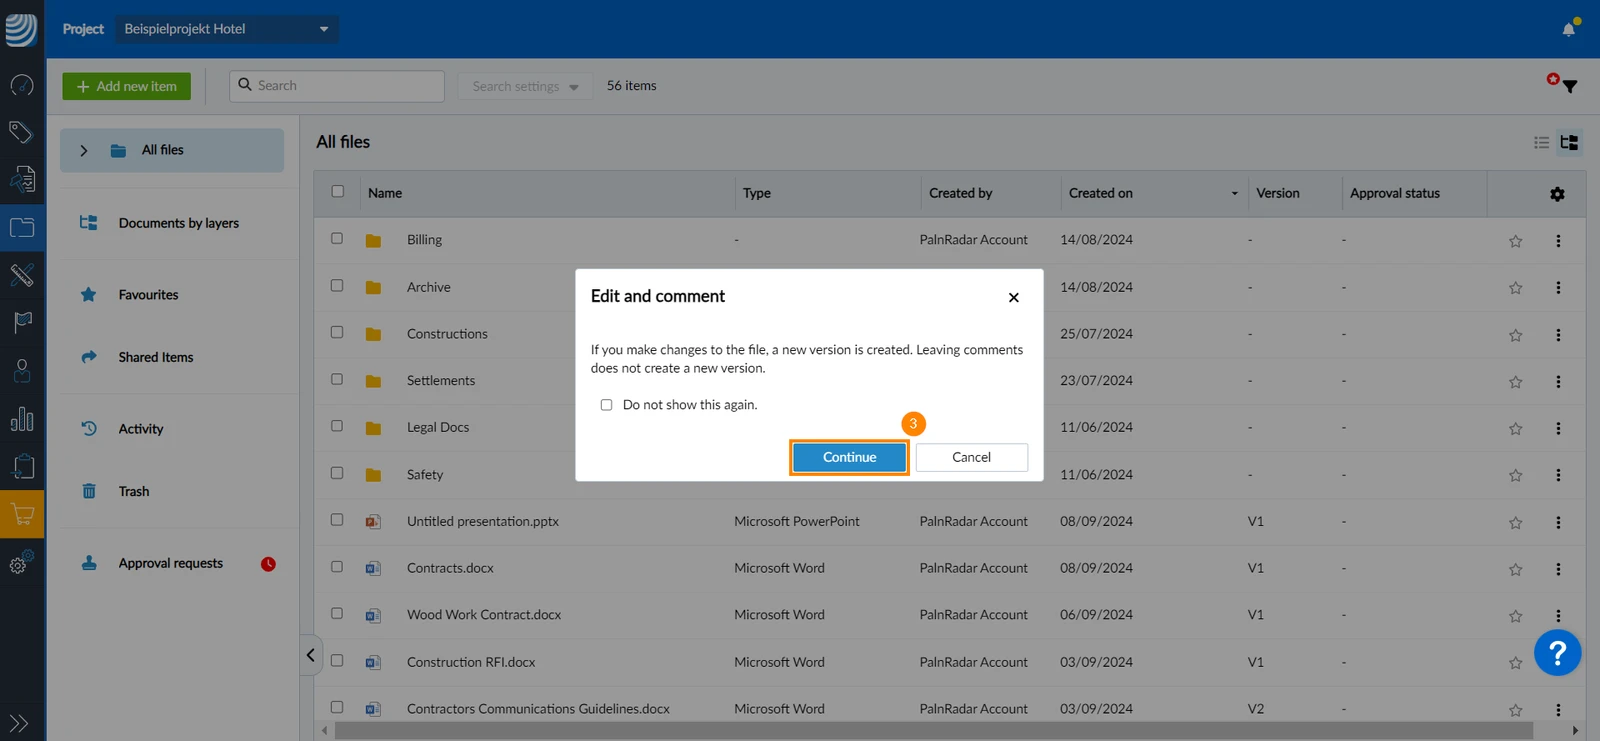Switch to the list view icon
Screen dimensions: 1600x741
pyautogui.click(x=1541, y=143)
